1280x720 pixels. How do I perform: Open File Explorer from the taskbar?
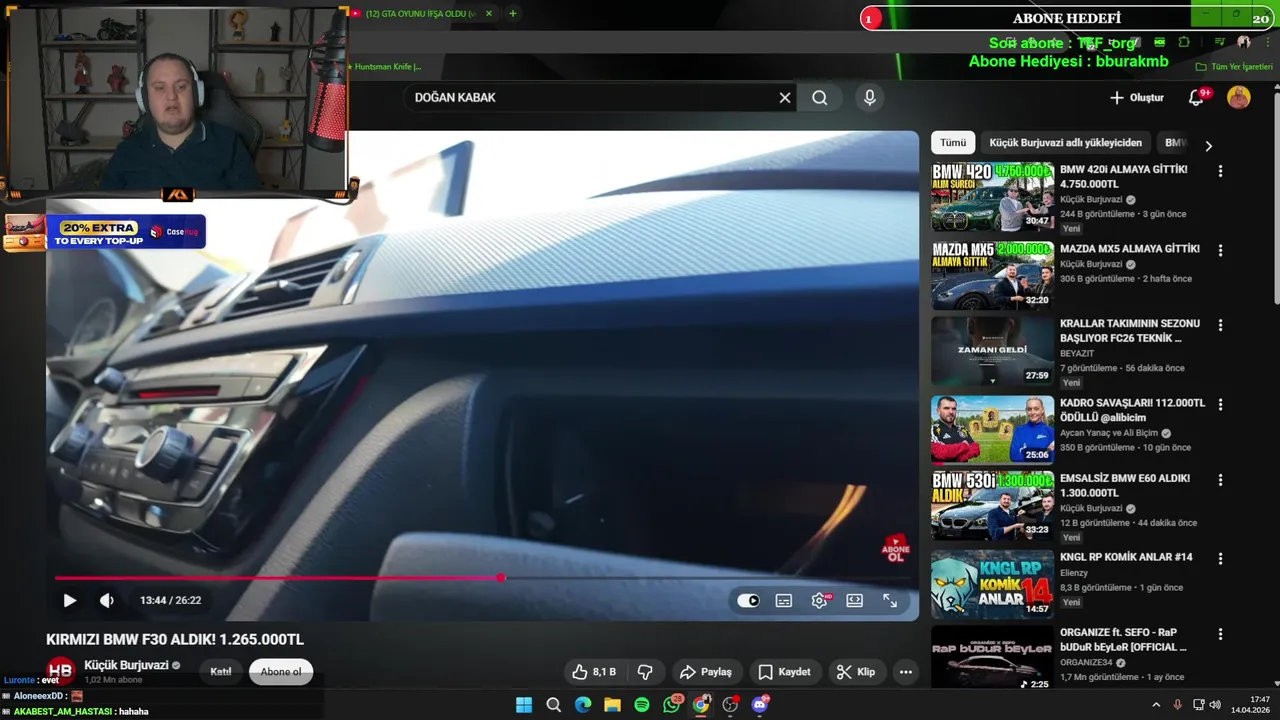[x=612, y=705]
